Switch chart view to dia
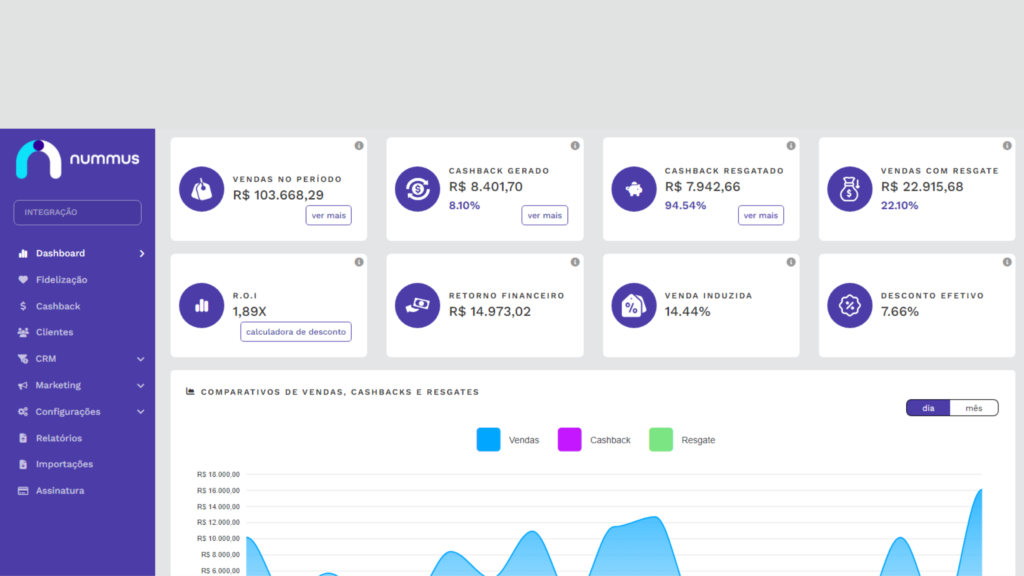This screenshot has height=576, width=1024. (928, 408)
